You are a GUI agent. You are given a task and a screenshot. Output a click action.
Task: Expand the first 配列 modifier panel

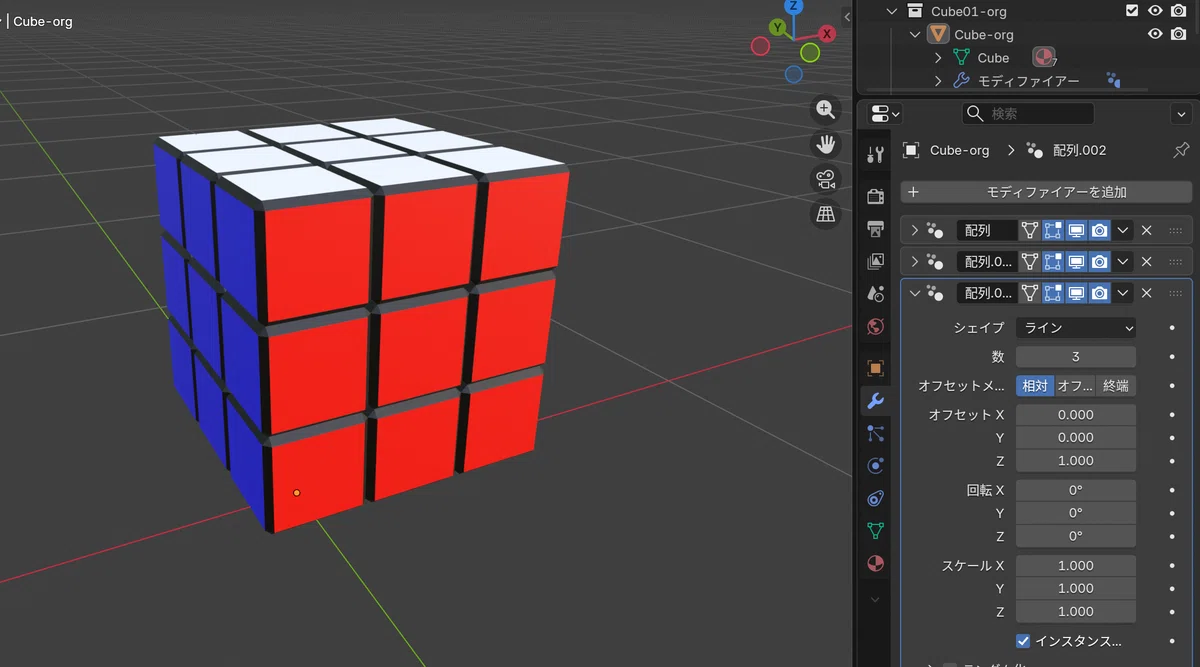pyautogui.click(x=914, y=230)
